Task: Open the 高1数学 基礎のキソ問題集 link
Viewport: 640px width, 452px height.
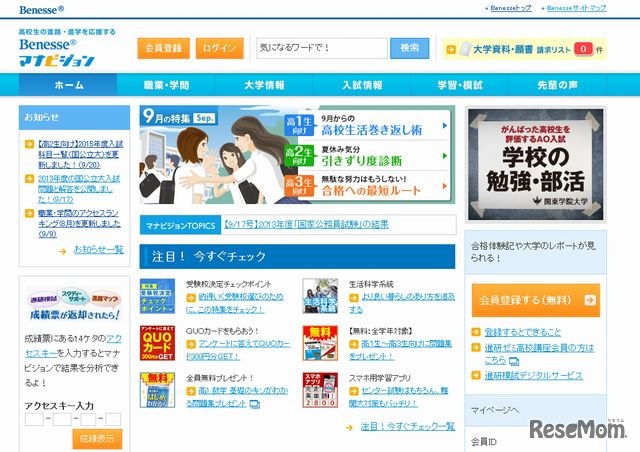Action: [x=237, y=397]
